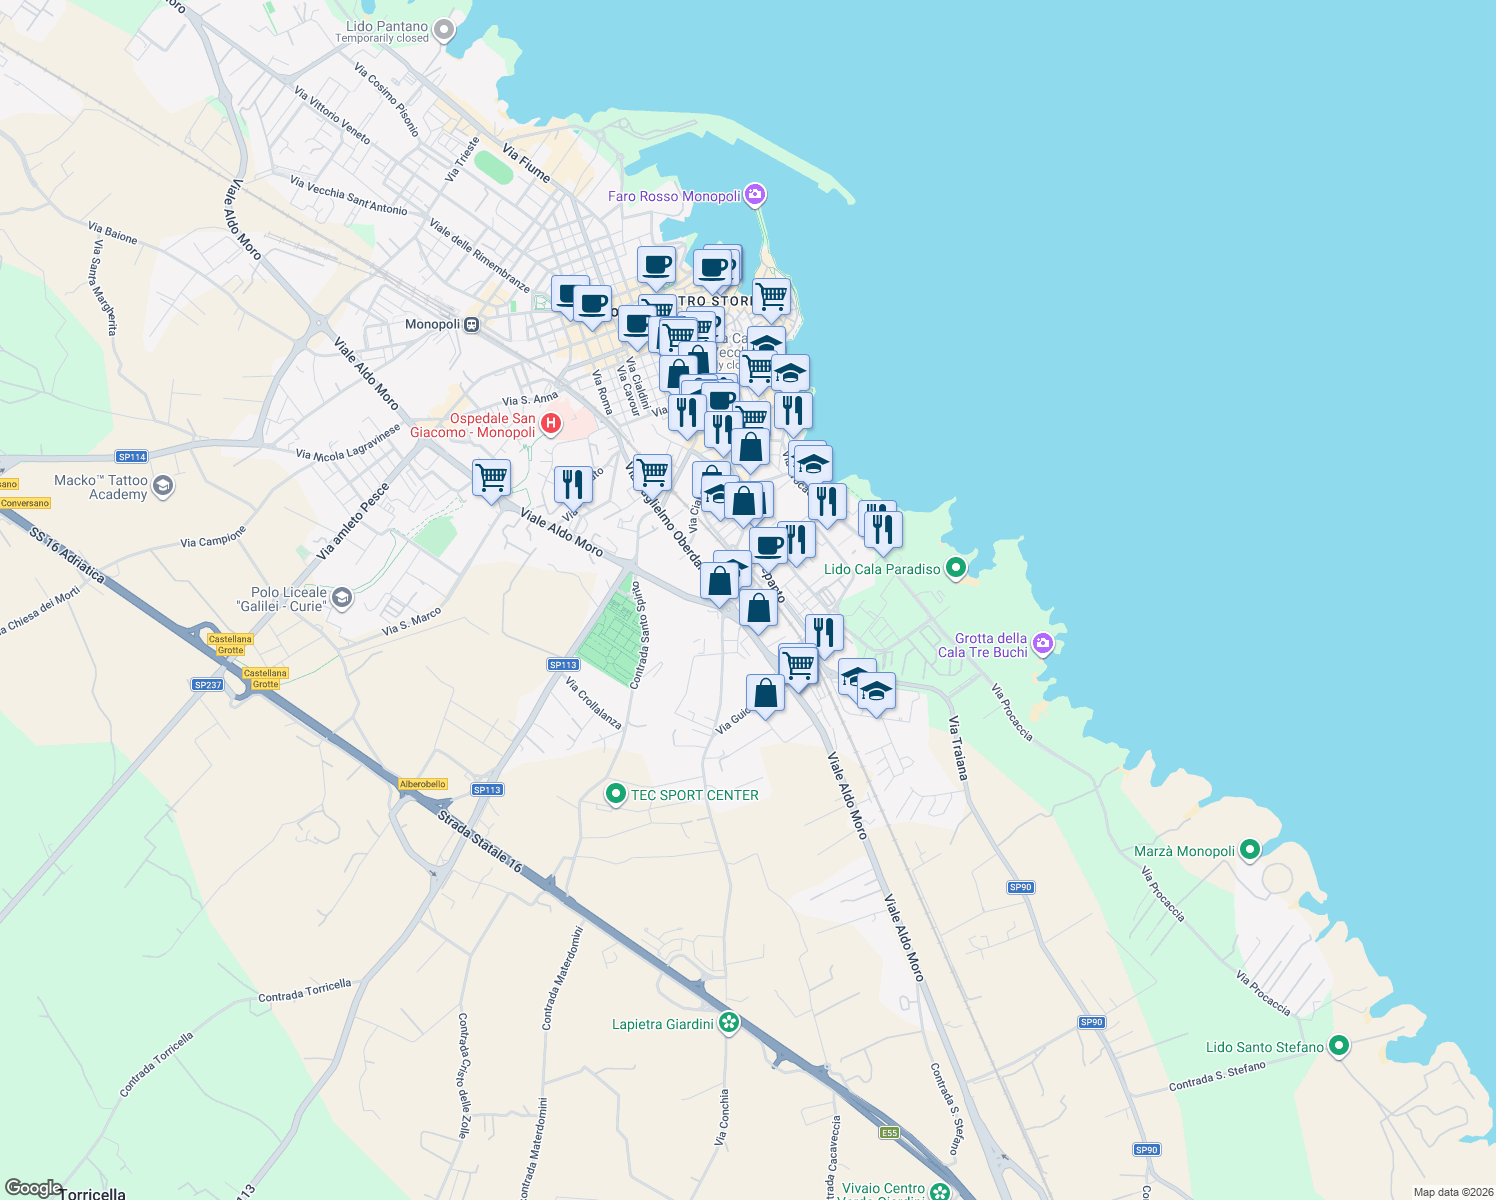Select the green pin for Marzà Monopoli
Image resolution: width=1496 pixels, height=1200 pixels.
click(1250, 849)
